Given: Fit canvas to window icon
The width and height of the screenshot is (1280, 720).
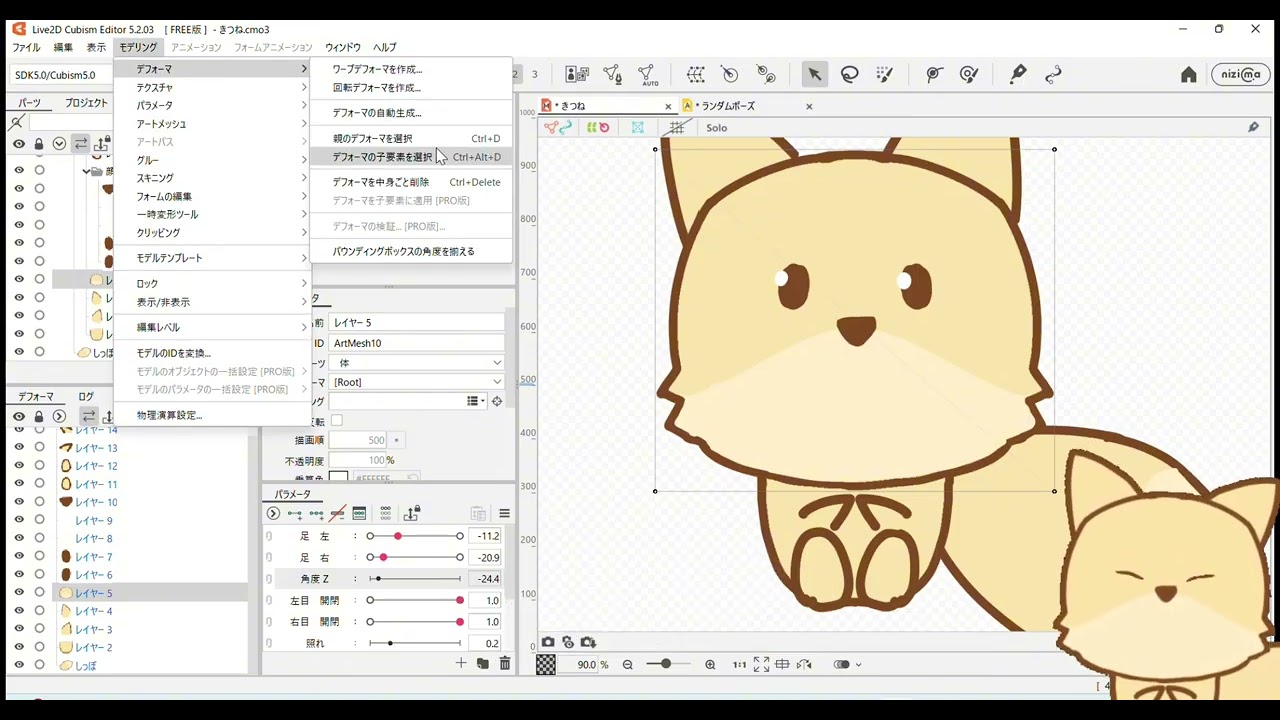Looking at the screenshot, I should (761, 664).
